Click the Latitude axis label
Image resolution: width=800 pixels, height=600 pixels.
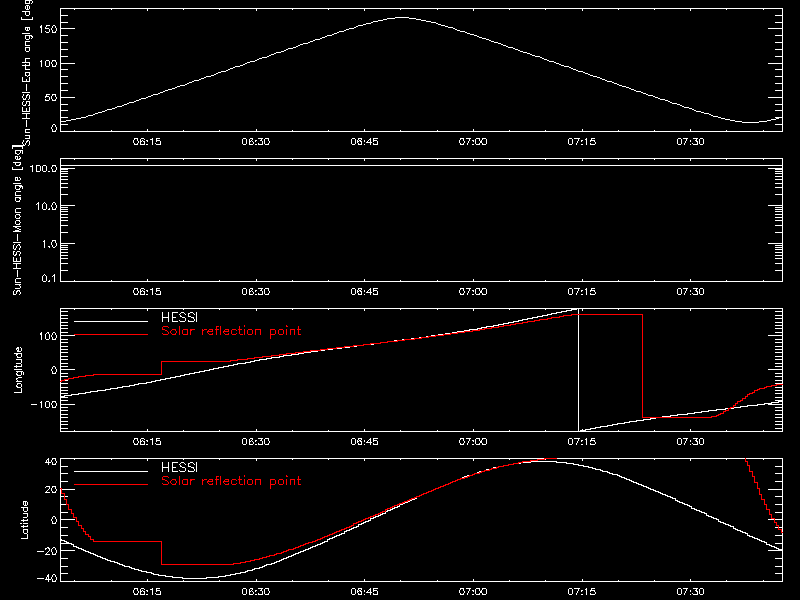coord(24,520)
